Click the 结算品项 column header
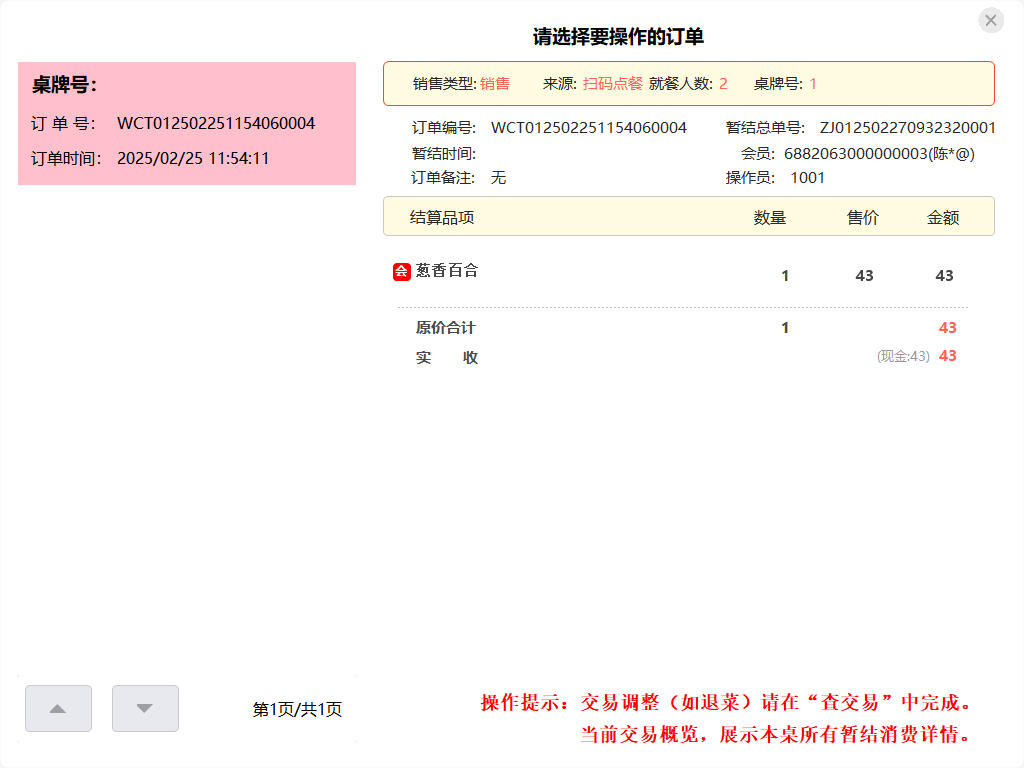 pyautogui.click(x=442, y=216)
